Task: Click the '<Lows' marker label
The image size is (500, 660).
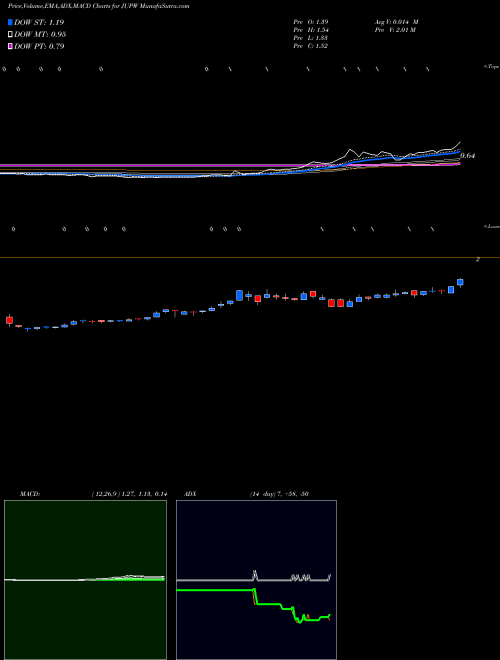Action: click(492, 226)
